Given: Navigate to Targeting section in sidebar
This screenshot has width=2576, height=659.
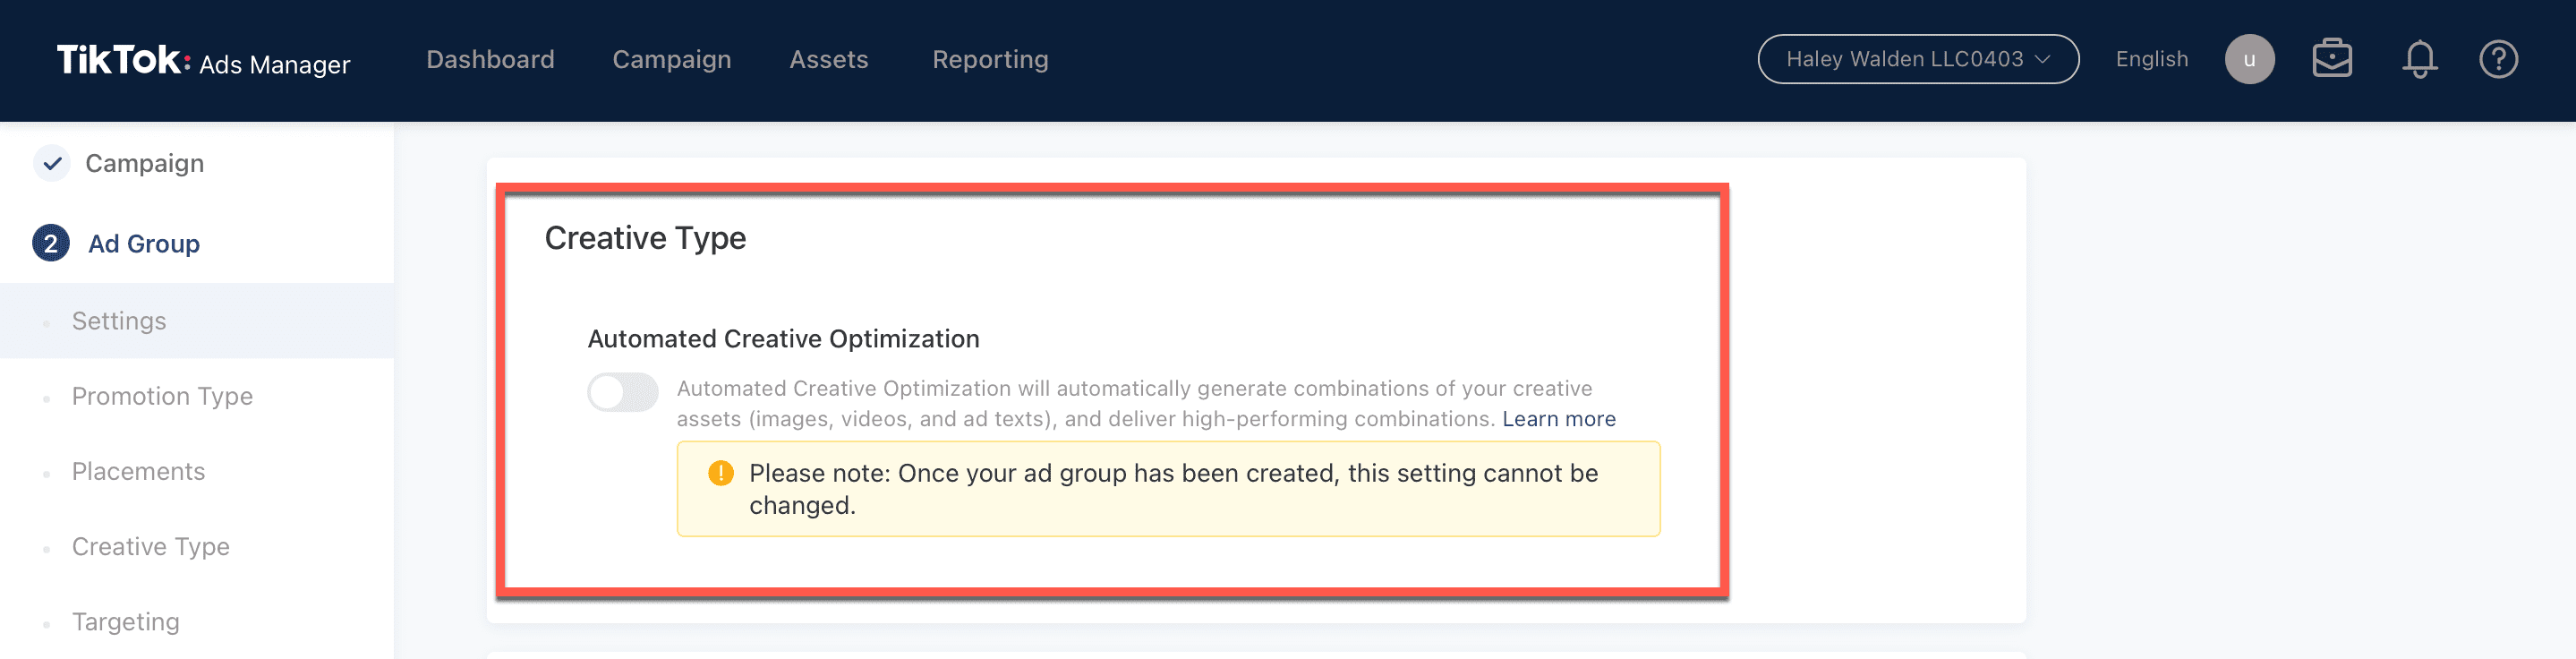Looking at the screenshot, I should [126, 622].
